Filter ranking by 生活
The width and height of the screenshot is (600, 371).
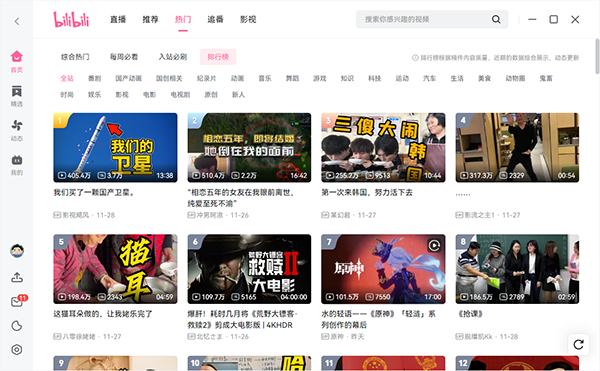pyautogui.click(x=457, y=78)
